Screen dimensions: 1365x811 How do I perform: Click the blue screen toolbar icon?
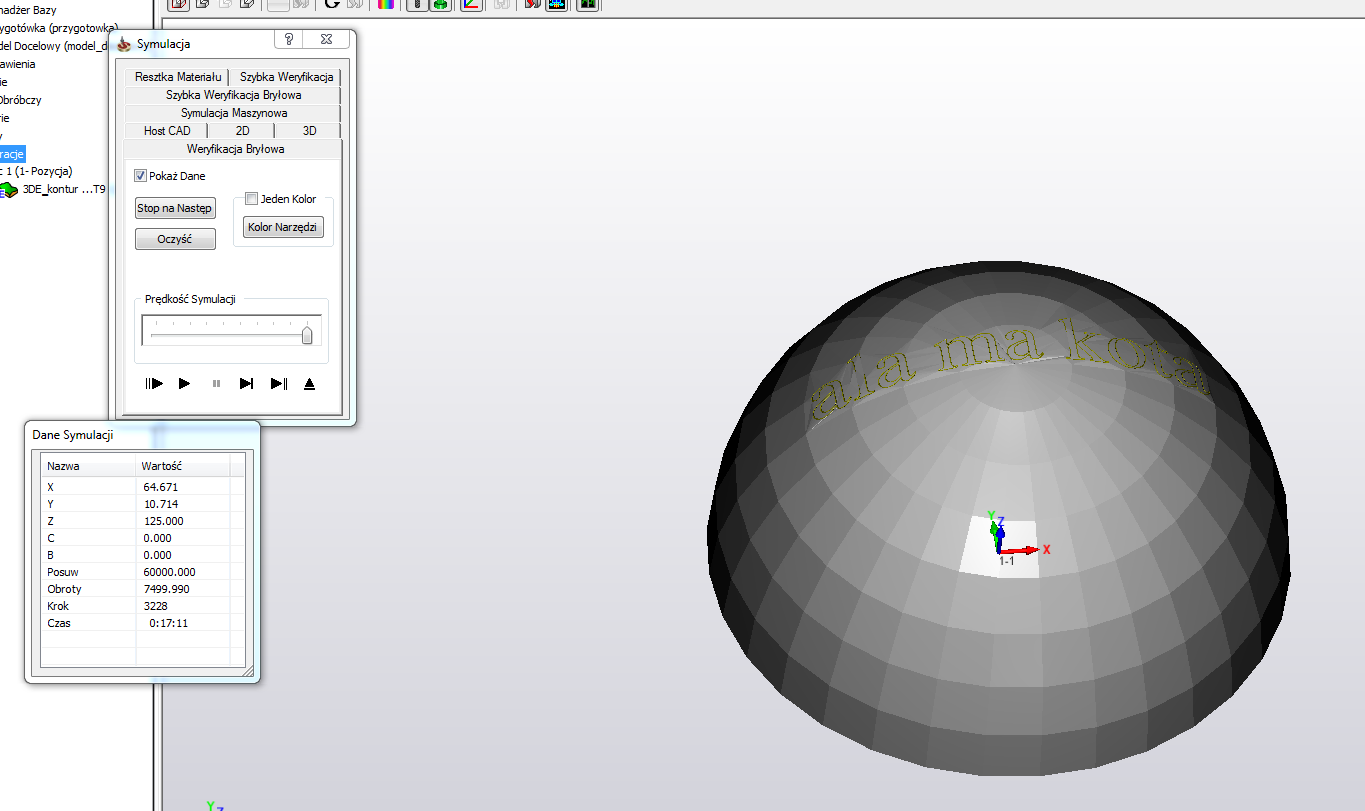point(556,4)
